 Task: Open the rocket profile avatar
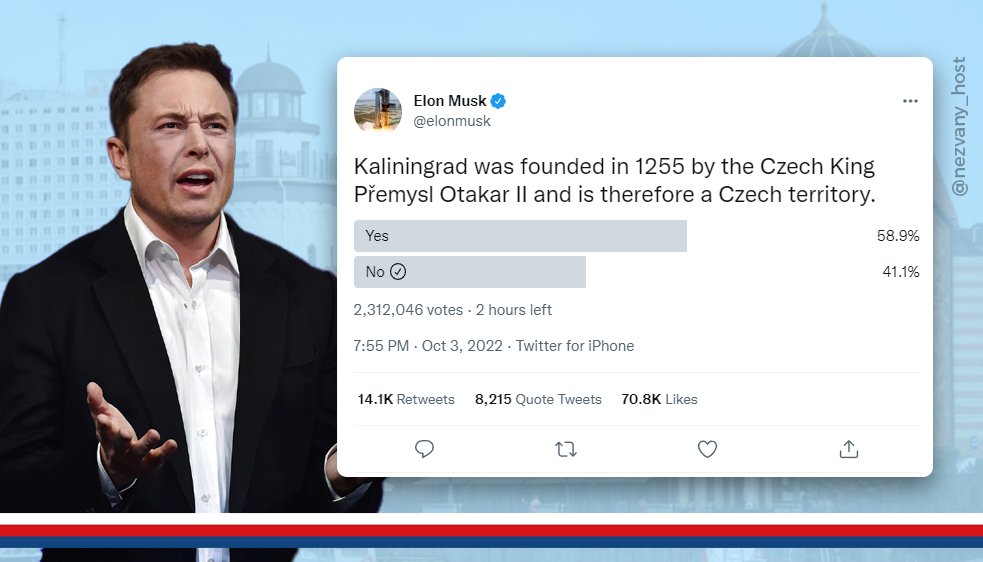[x=378, y=111]
